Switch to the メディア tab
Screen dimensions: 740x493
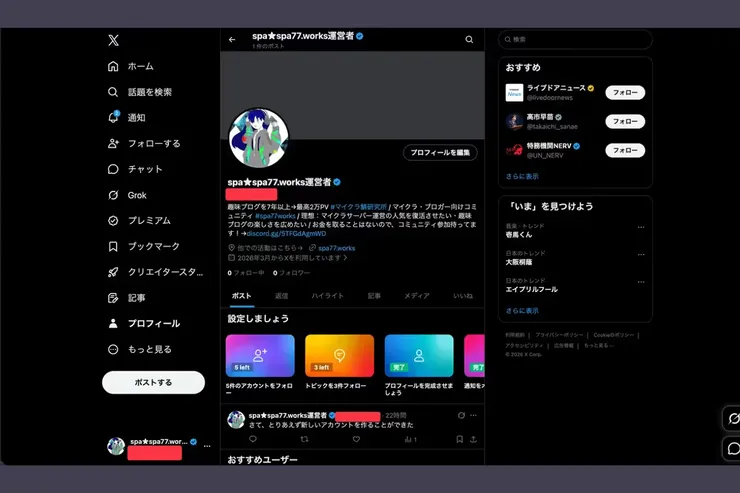click(417, 296)
